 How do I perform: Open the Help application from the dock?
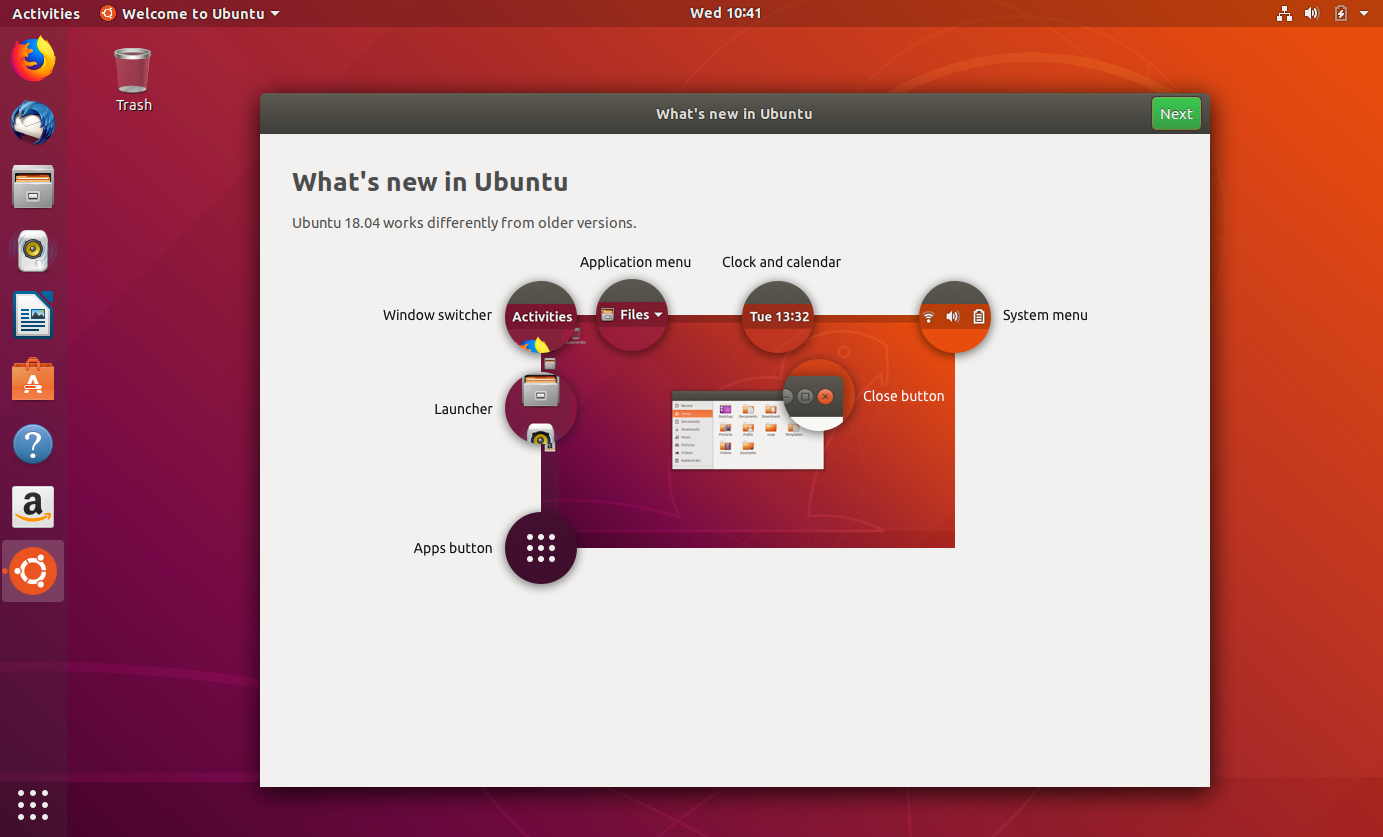point(33,443)
